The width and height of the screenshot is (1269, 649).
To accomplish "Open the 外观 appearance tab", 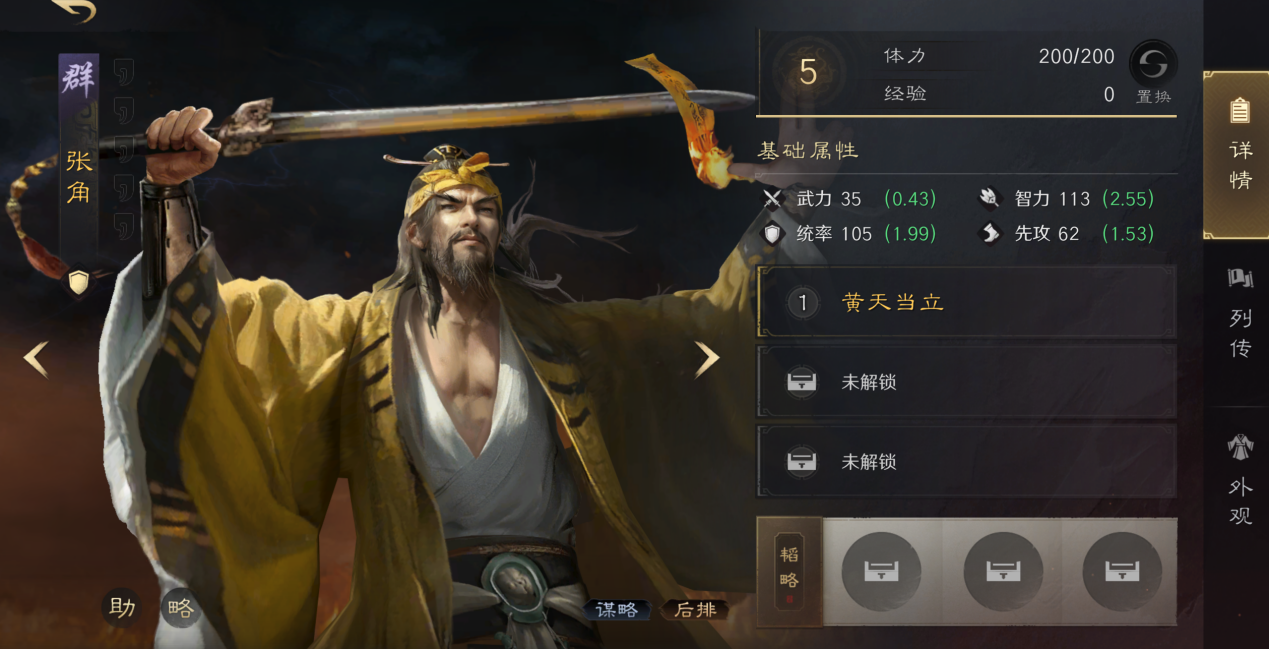I will 1240,480.
